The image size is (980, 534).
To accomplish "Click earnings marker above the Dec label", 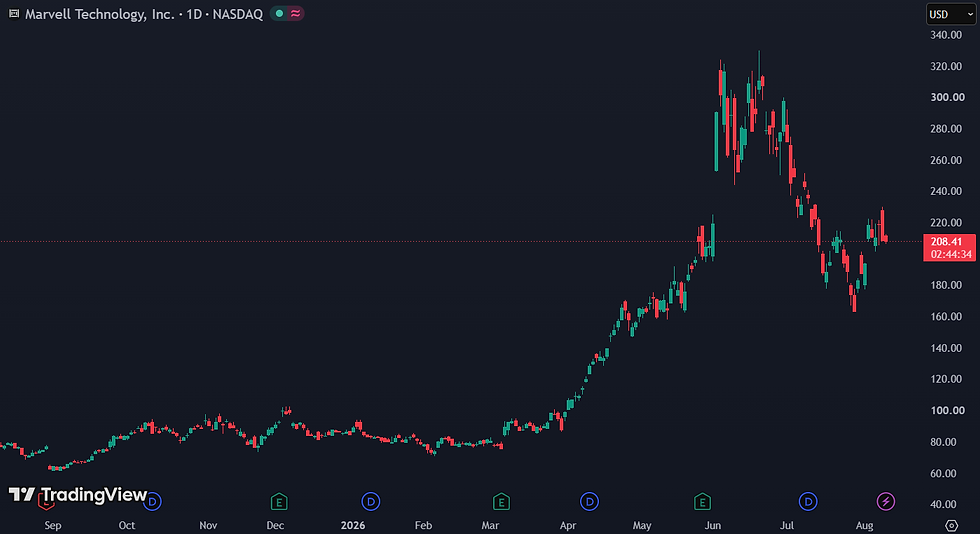I will point(279,501).
